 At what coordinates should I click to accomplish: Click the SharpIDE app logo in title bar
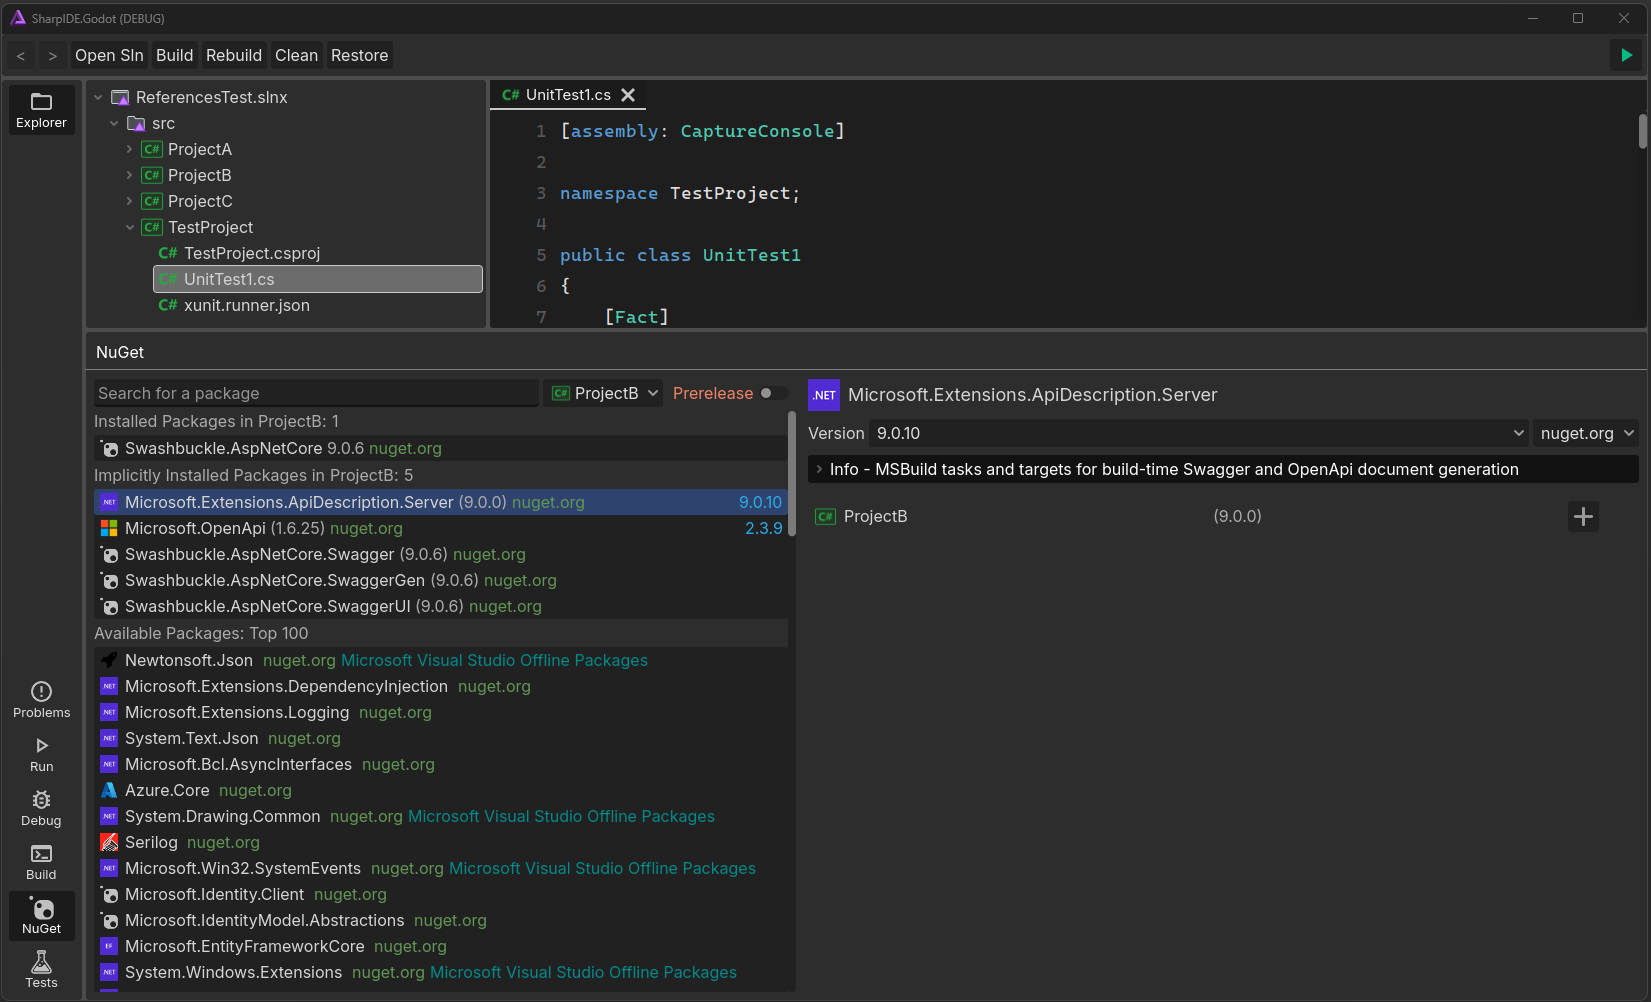(x=17, y=18)
